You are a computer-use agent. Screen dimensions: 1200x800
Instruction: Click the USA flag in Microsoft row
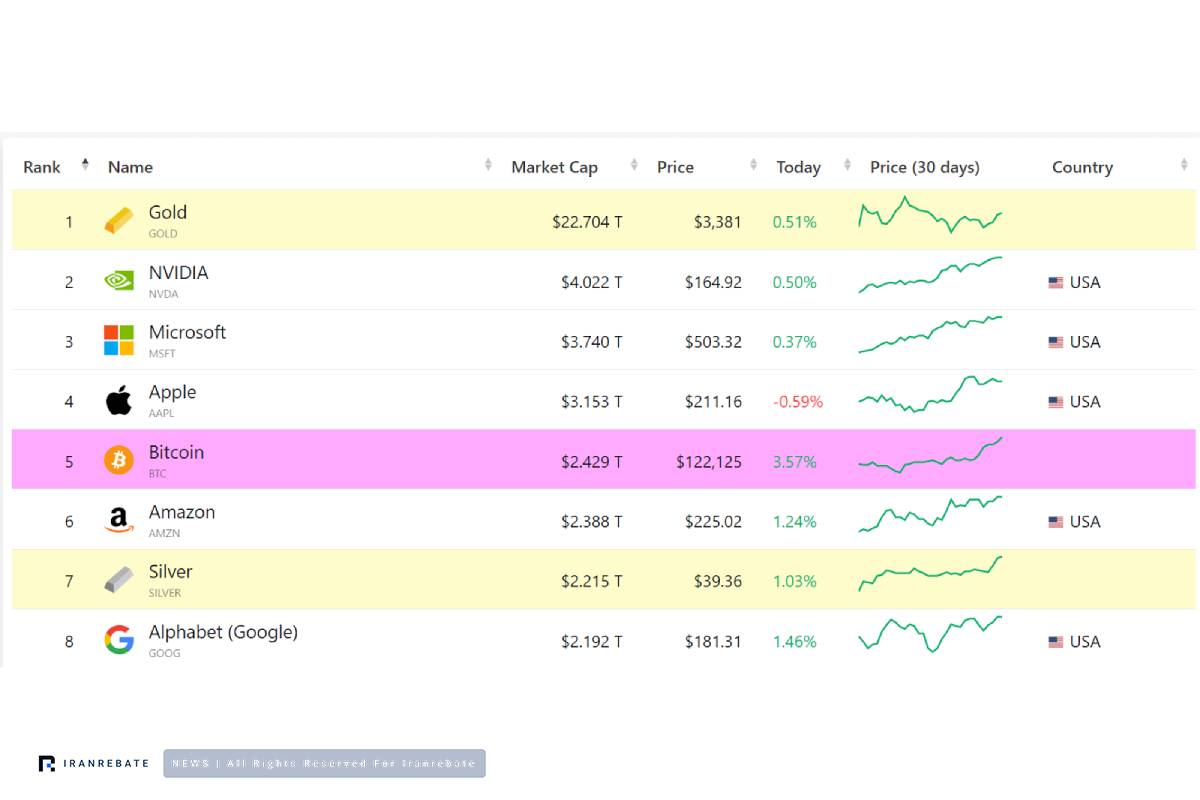(x=1056, y=342)
